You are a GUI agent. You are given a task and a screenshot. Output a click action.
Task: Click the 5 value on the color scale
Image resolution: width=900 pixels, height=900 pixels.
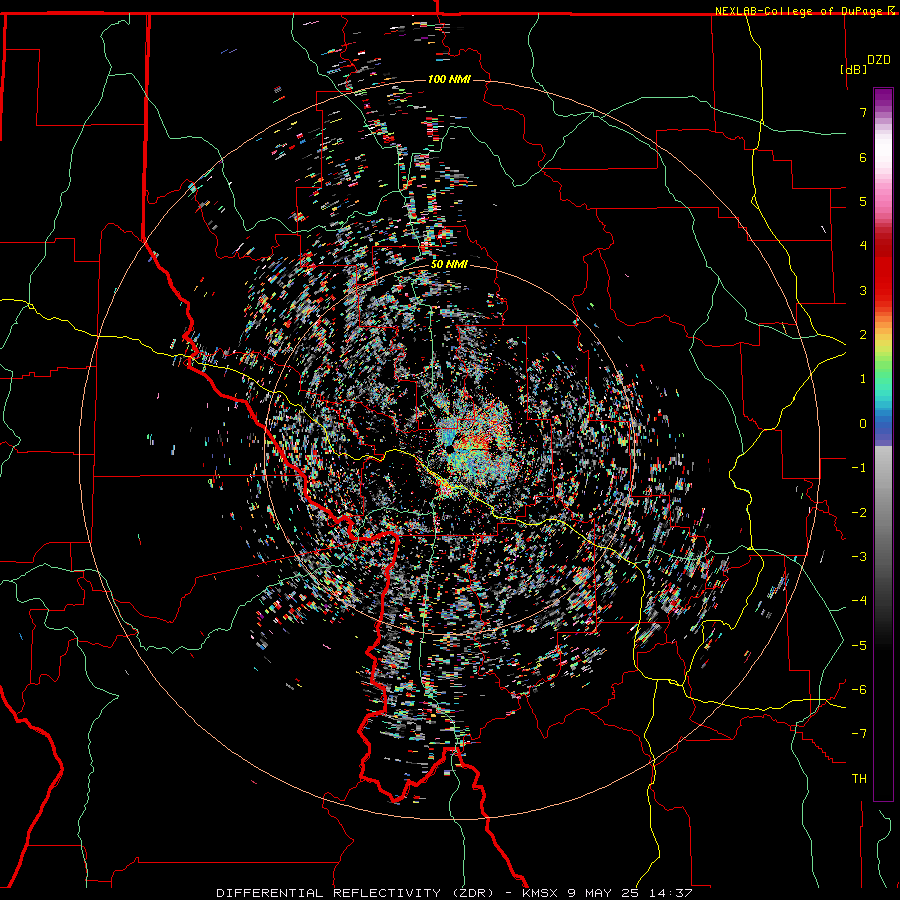pyautogui.click(x=863, y=201)
